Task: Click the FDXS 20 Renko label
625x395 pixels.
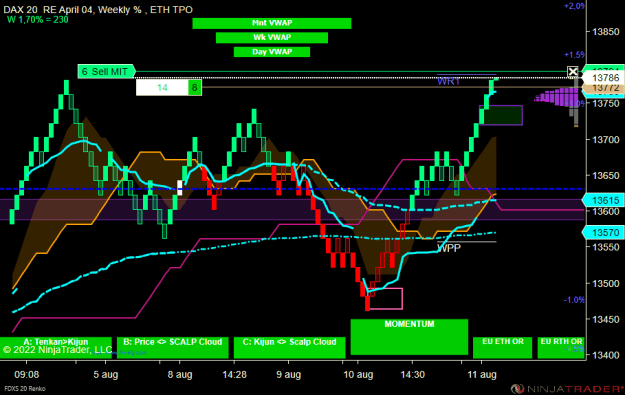Action: click(x=25, y=388)
